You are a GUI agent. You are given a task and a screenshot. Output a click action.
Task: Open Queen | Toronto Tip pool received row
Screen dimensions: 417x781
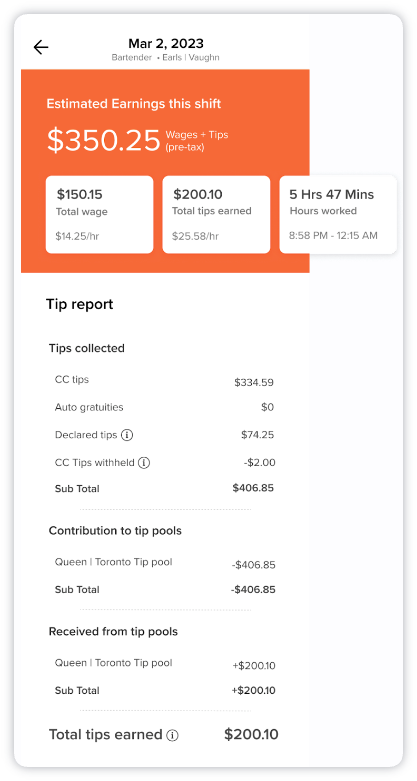[164, 664]
